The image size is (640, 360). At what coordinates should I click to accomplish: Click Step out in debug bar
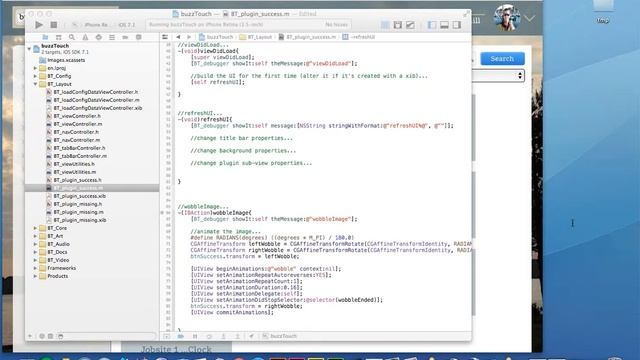[x=237, y=336]
